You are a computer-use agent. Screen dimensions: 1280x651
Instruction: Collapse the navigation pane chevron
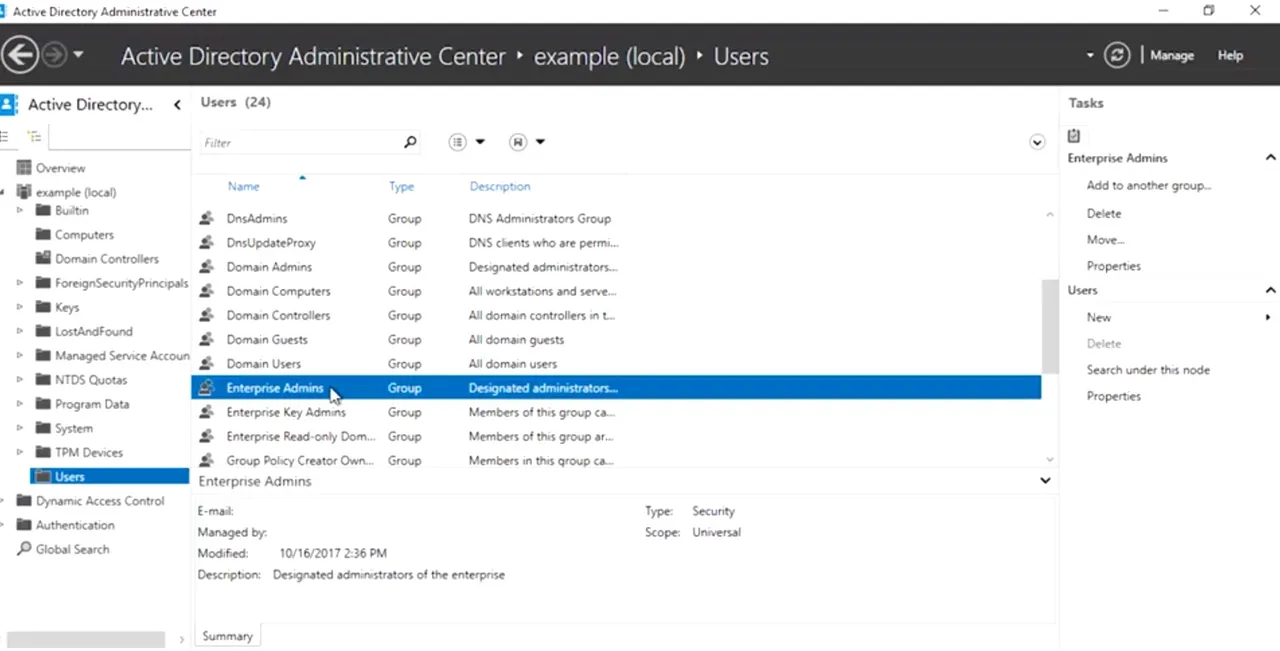point(177,104)
